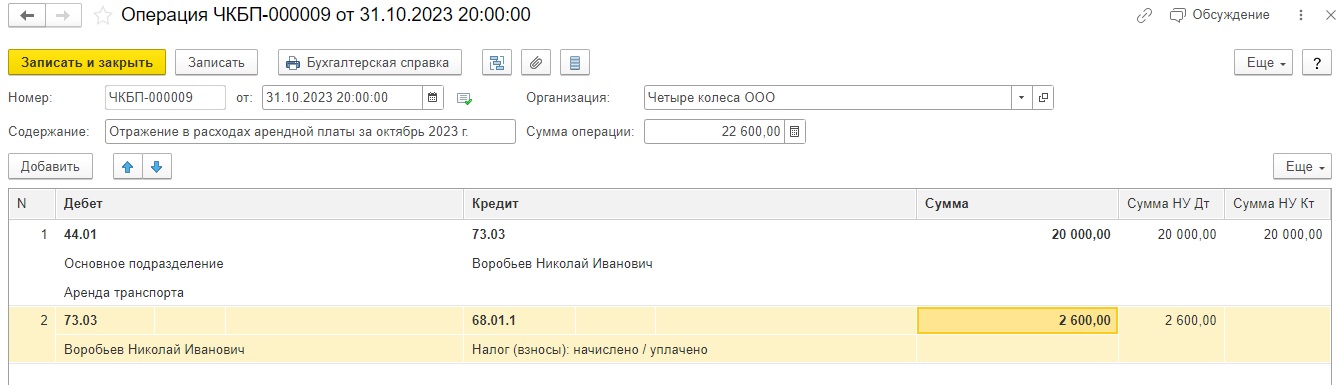The width and height of the screenshot is (1343, 385).
Task: Add this document to favorites with the star icon
Action: 101,16
